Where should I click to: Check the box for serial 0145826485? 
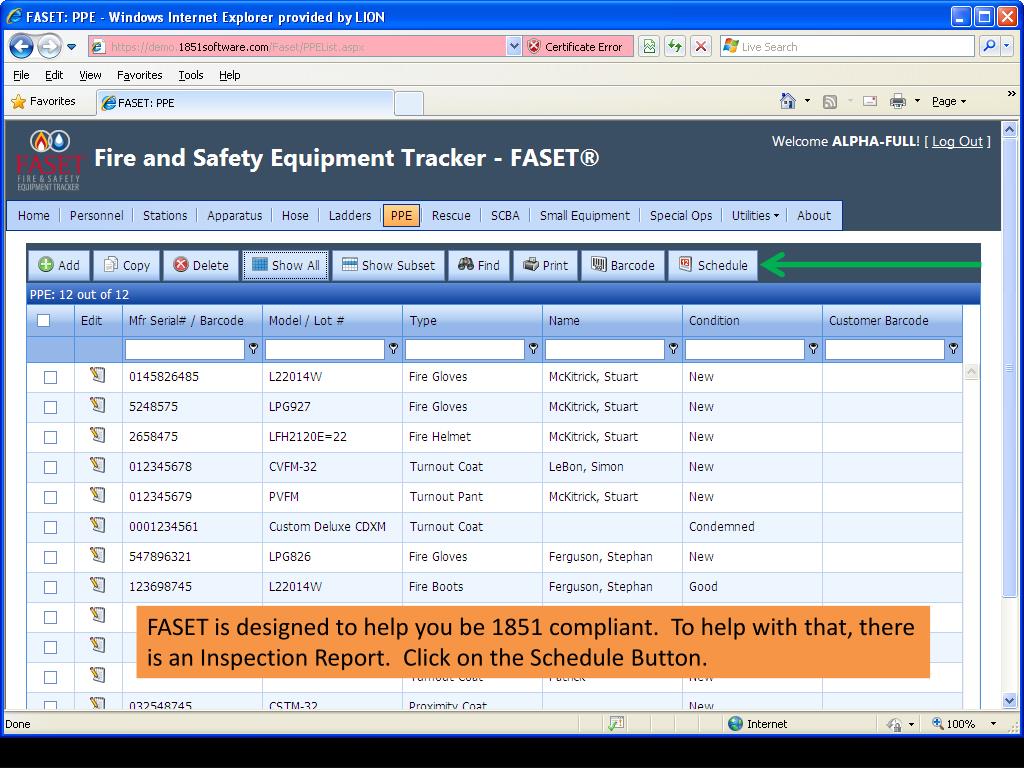click(x=50, y=377)
